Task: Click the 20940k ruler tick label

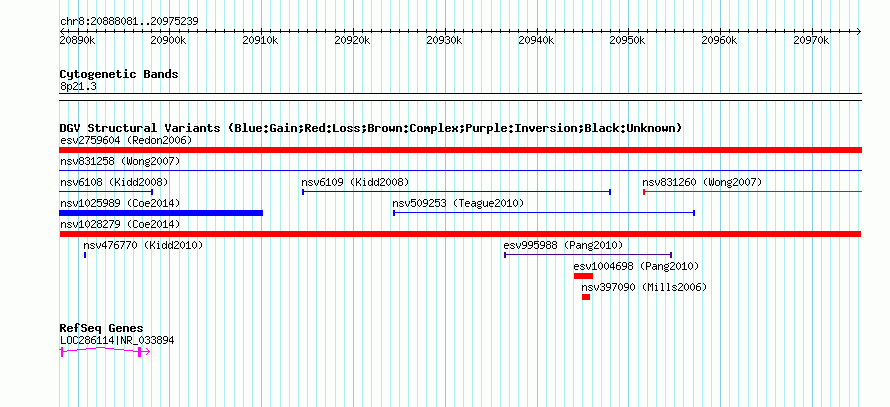Action: (536, 41)
